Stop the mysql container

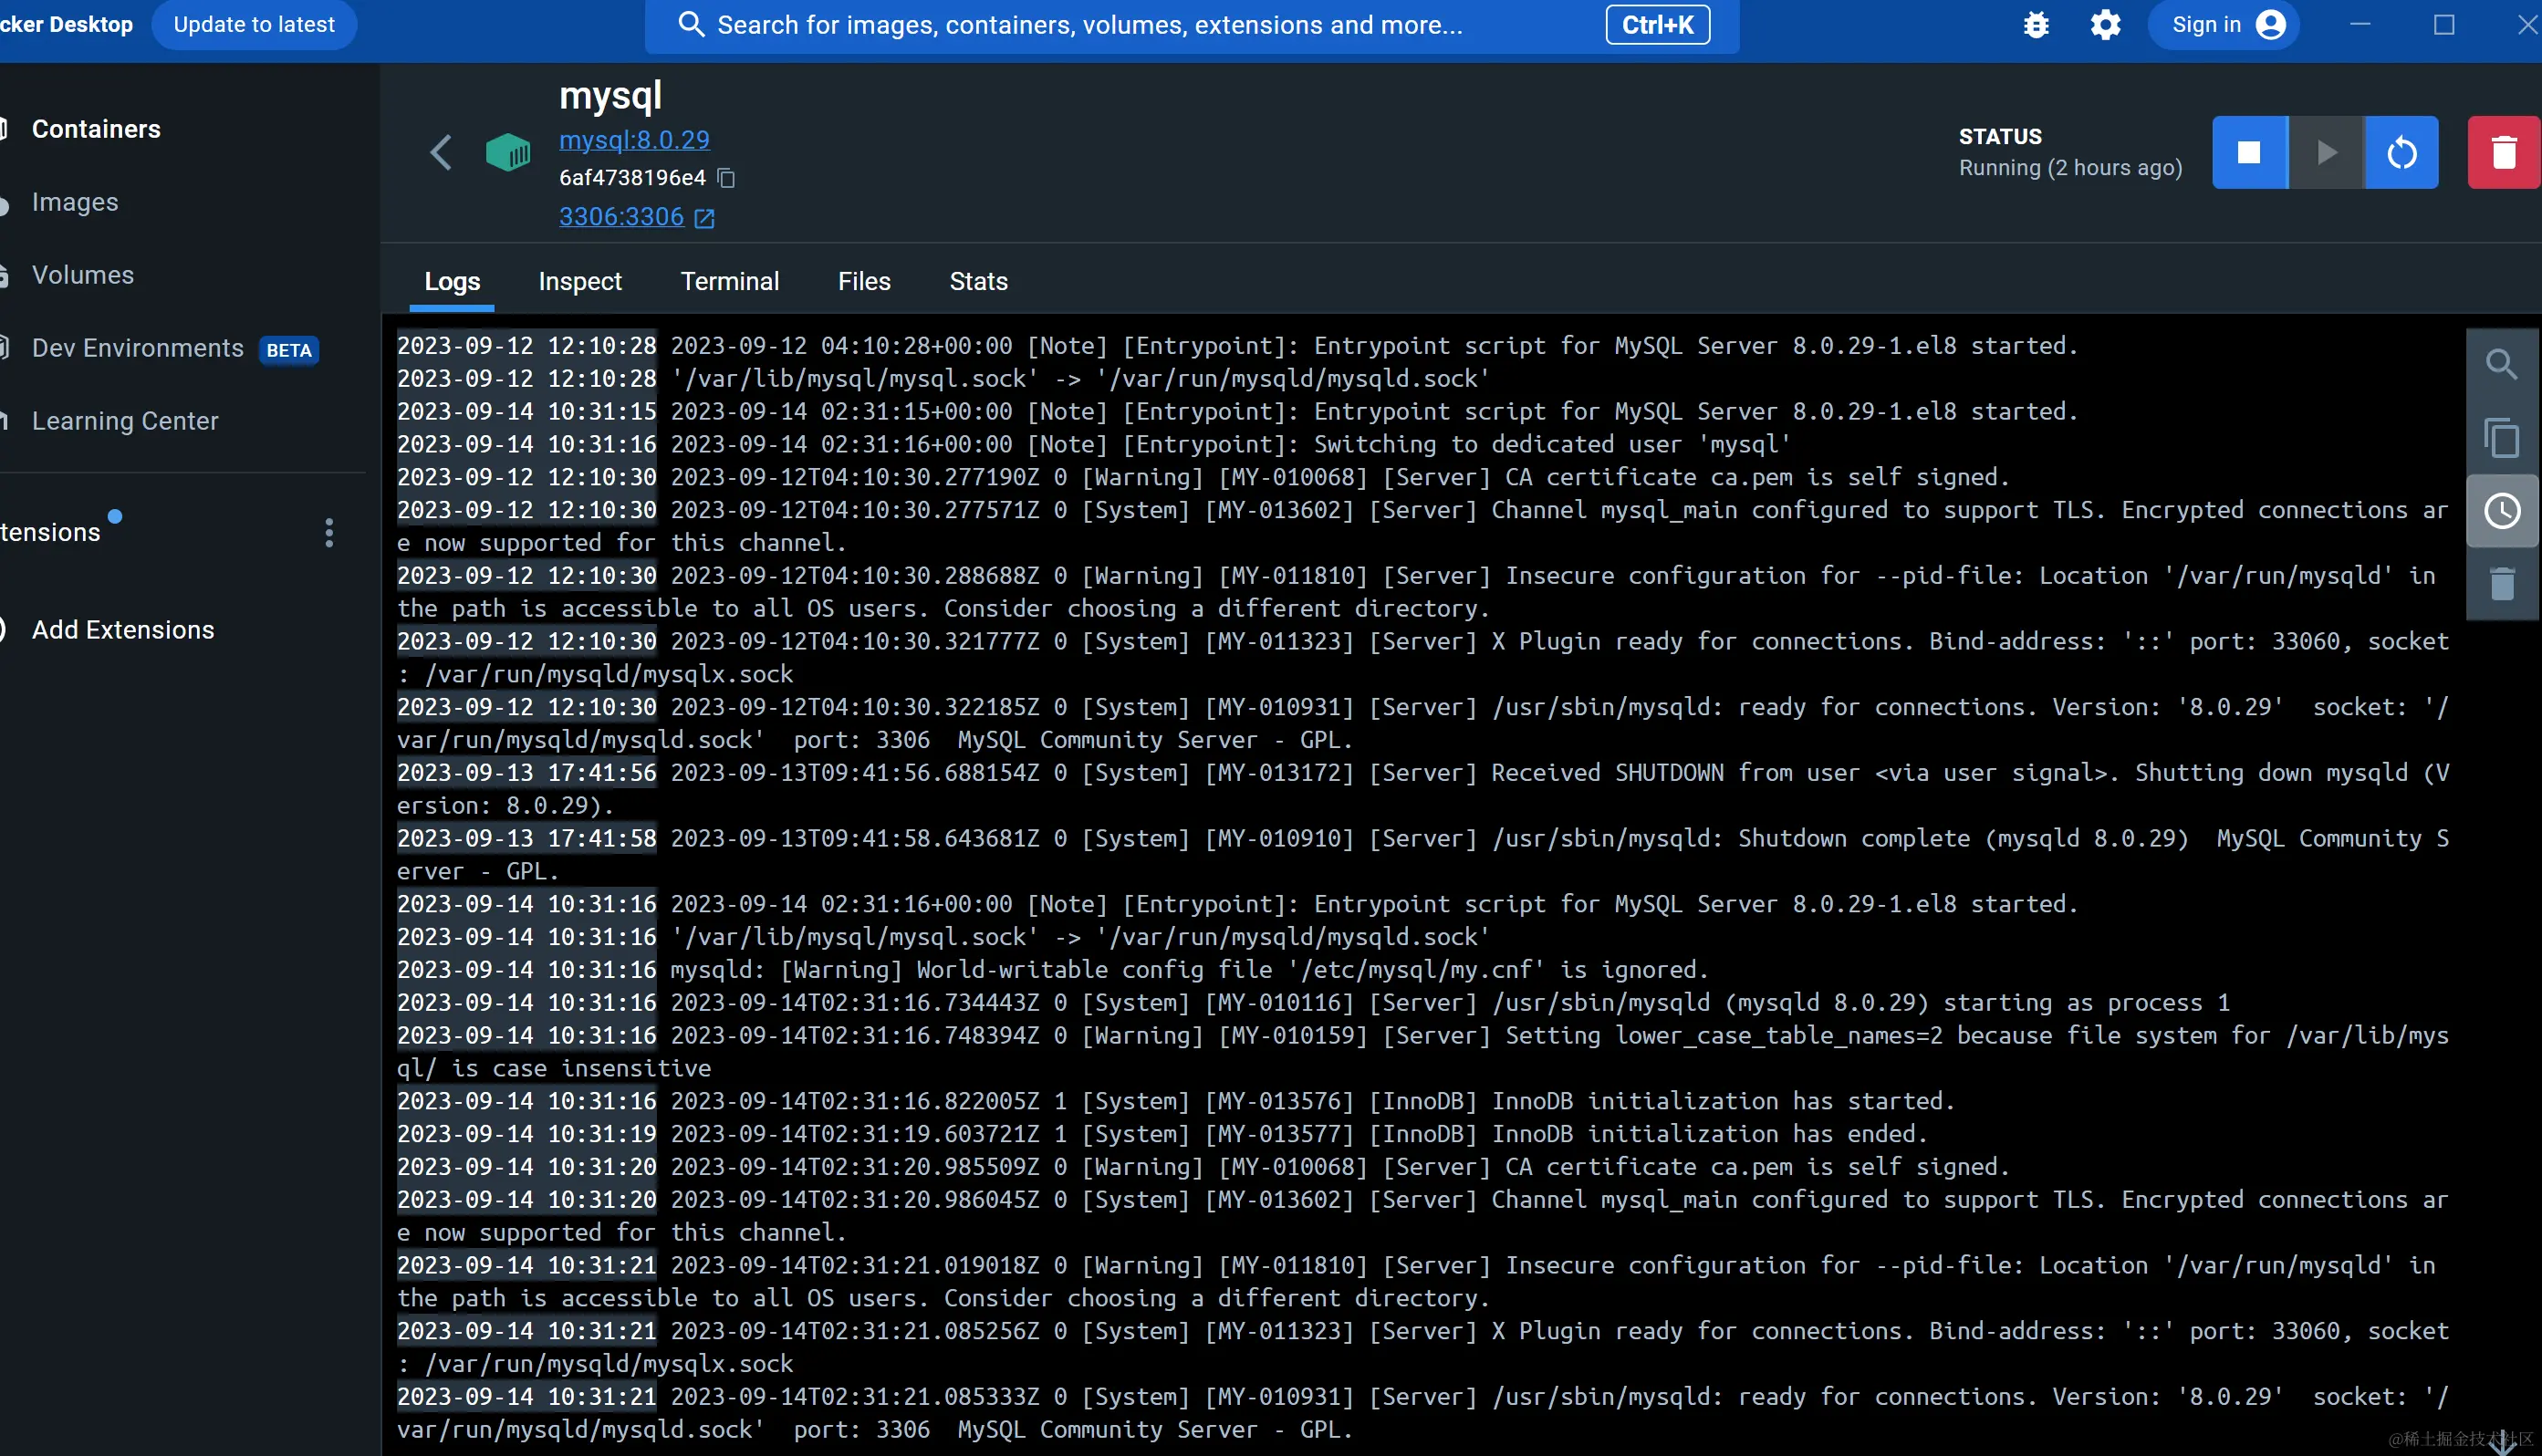(x=2248, y=152)
